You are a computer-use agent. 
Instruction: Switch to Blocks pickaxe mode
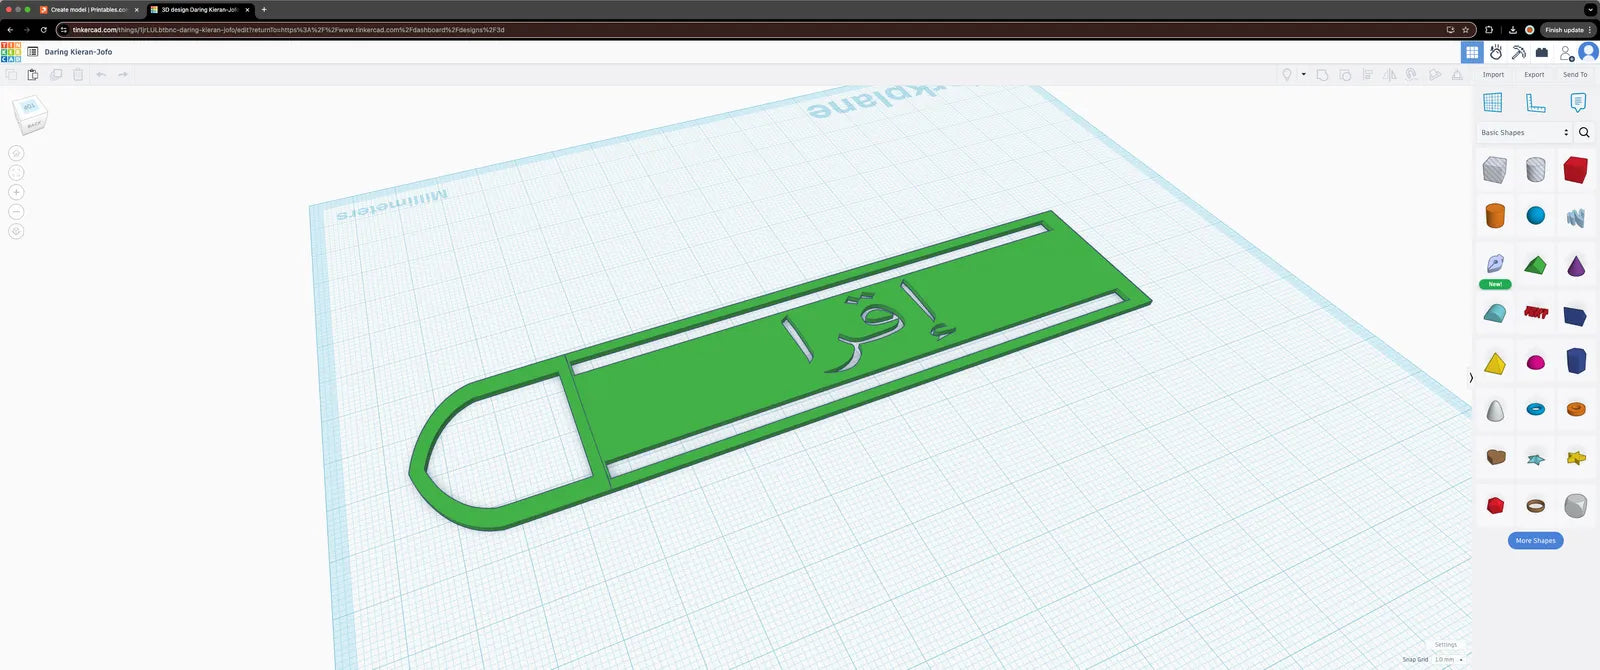(x=1519, y=53)
